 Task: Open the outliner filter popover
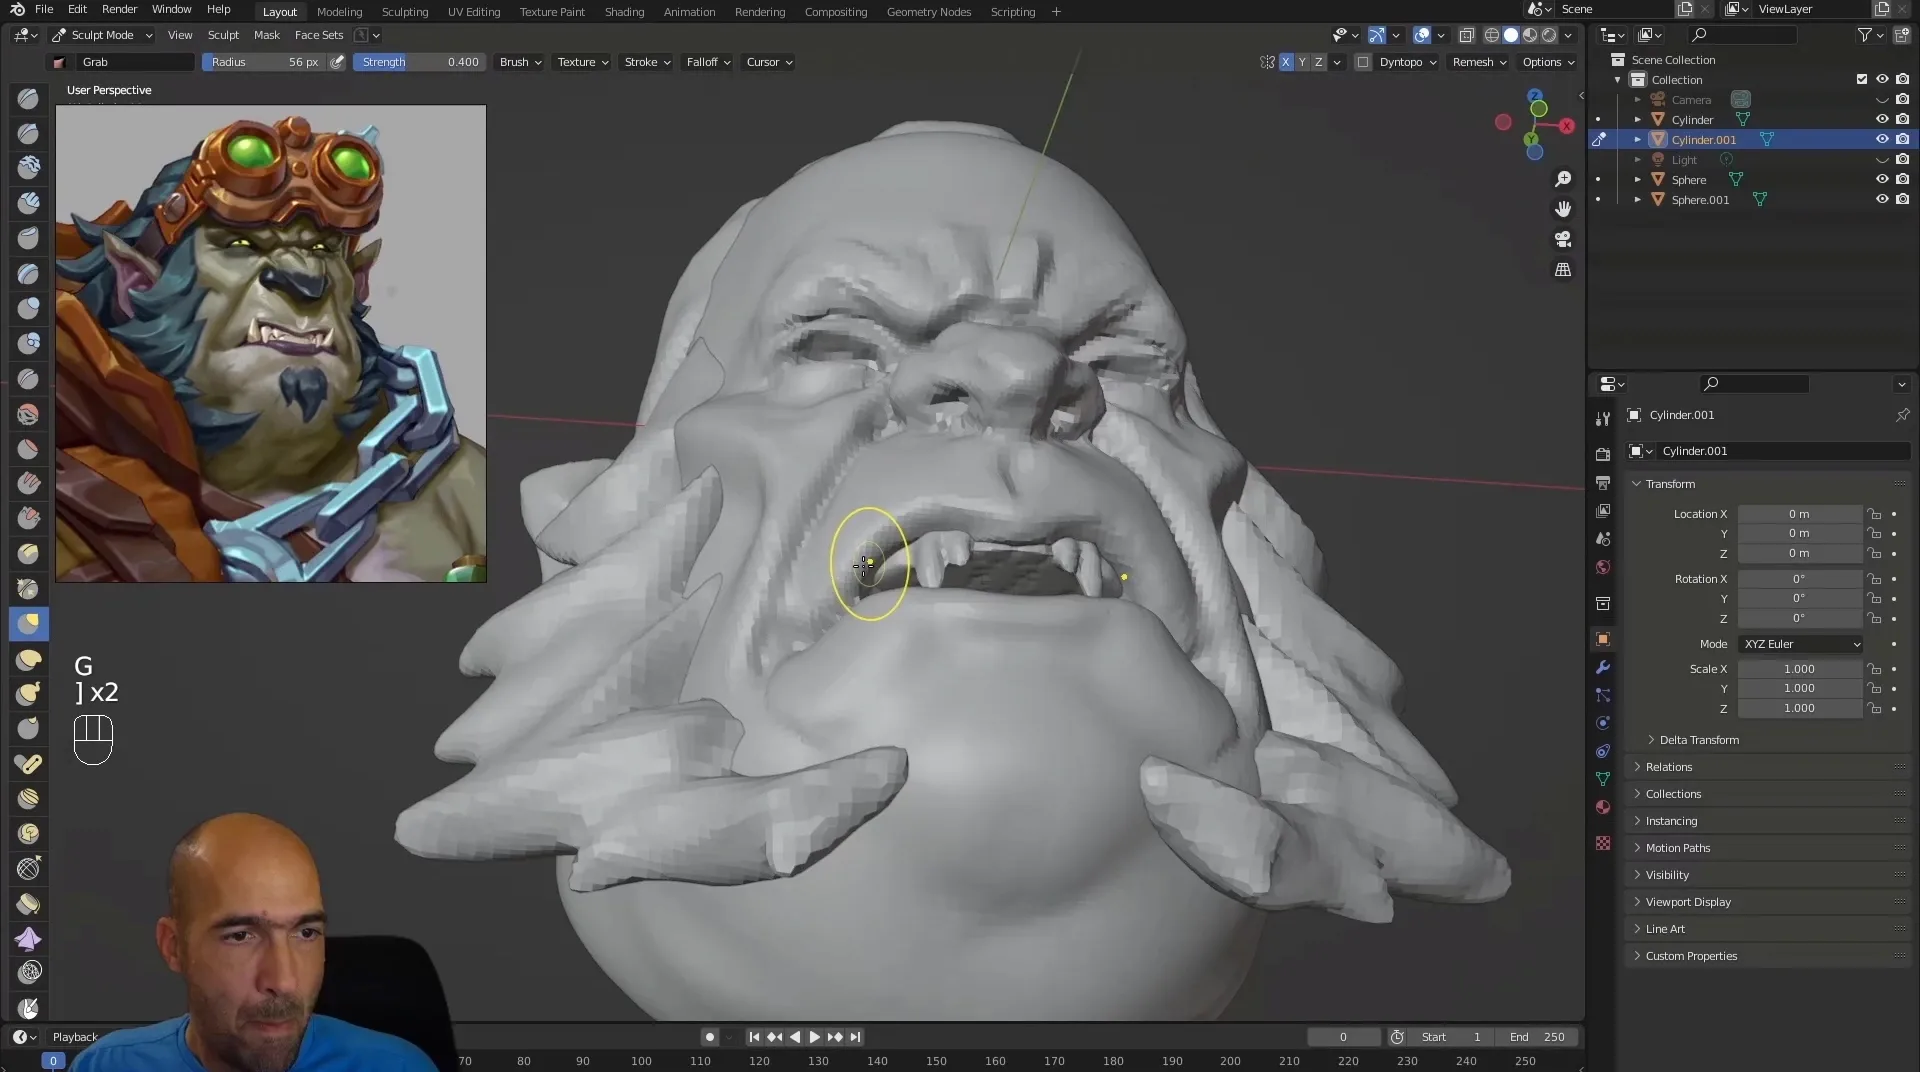(x=1870, y=35)
